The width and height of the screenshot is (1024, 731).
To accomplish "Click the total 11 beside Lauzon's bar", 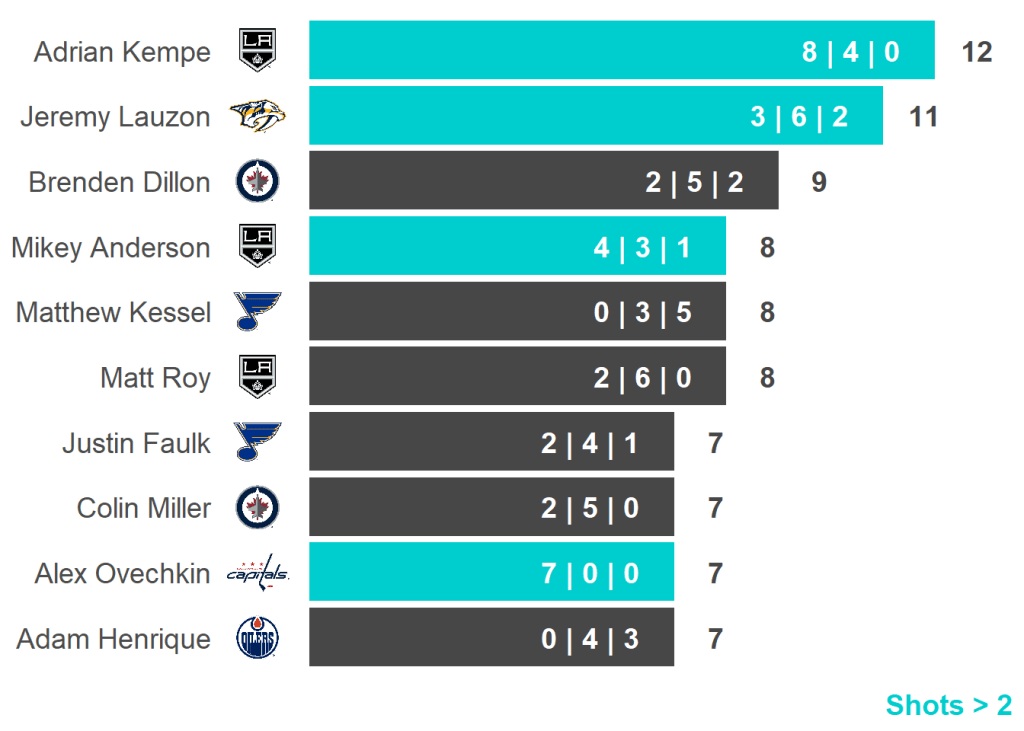I will [x=924, y=117].
